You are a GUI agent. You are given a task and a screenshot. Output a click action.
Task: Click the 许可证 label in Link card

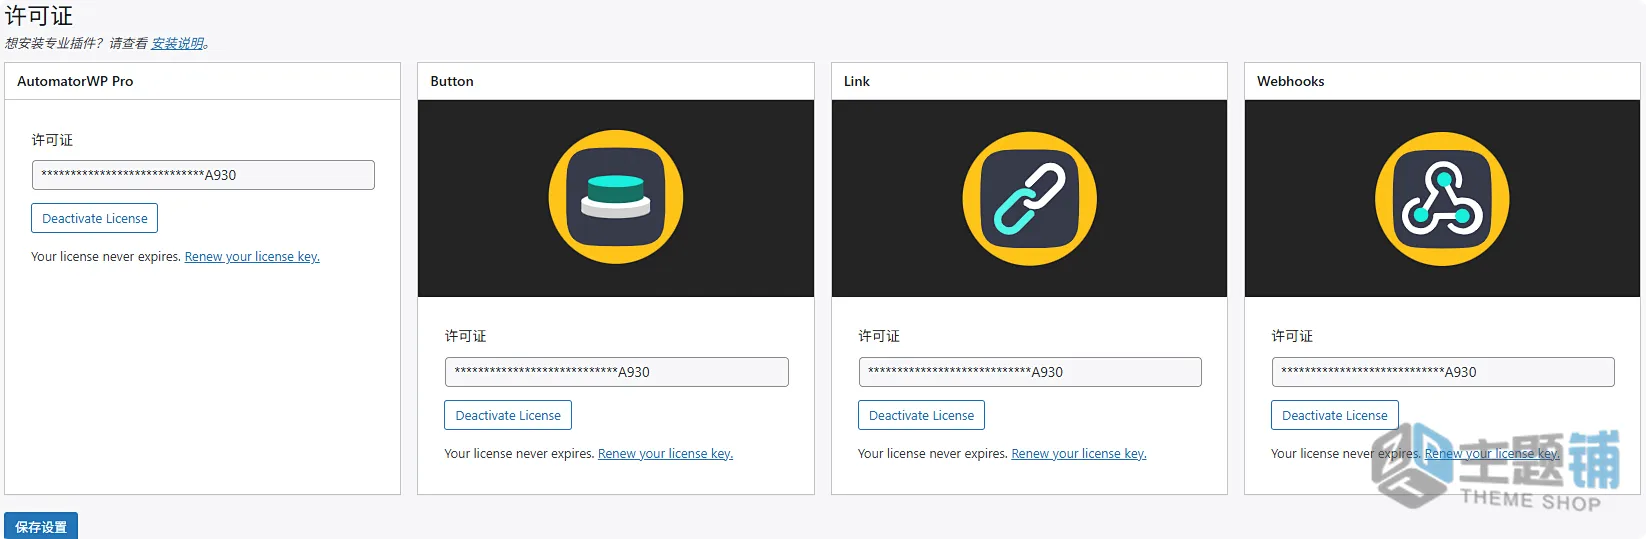tap(879, 336)
